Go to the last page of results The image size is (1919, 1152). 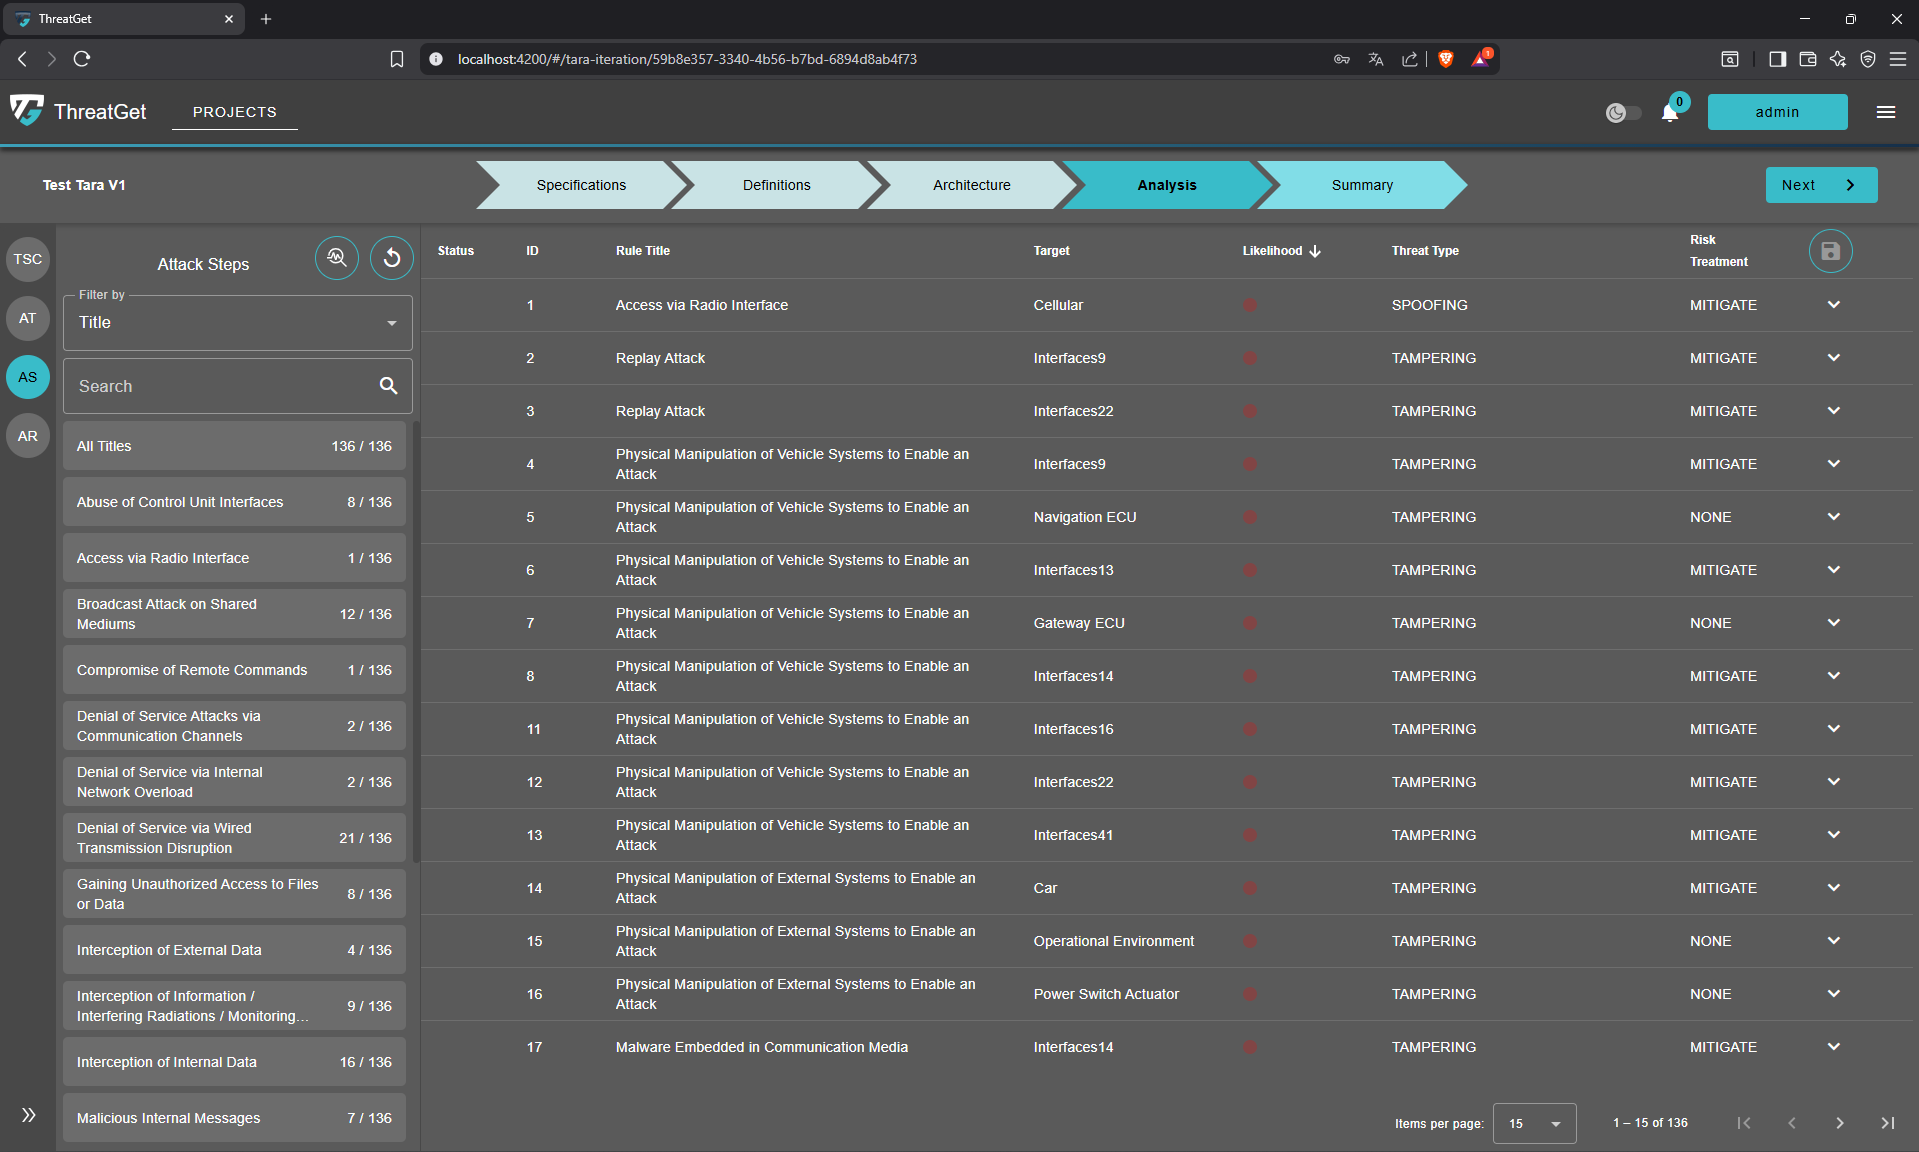pos(1887,1123)
